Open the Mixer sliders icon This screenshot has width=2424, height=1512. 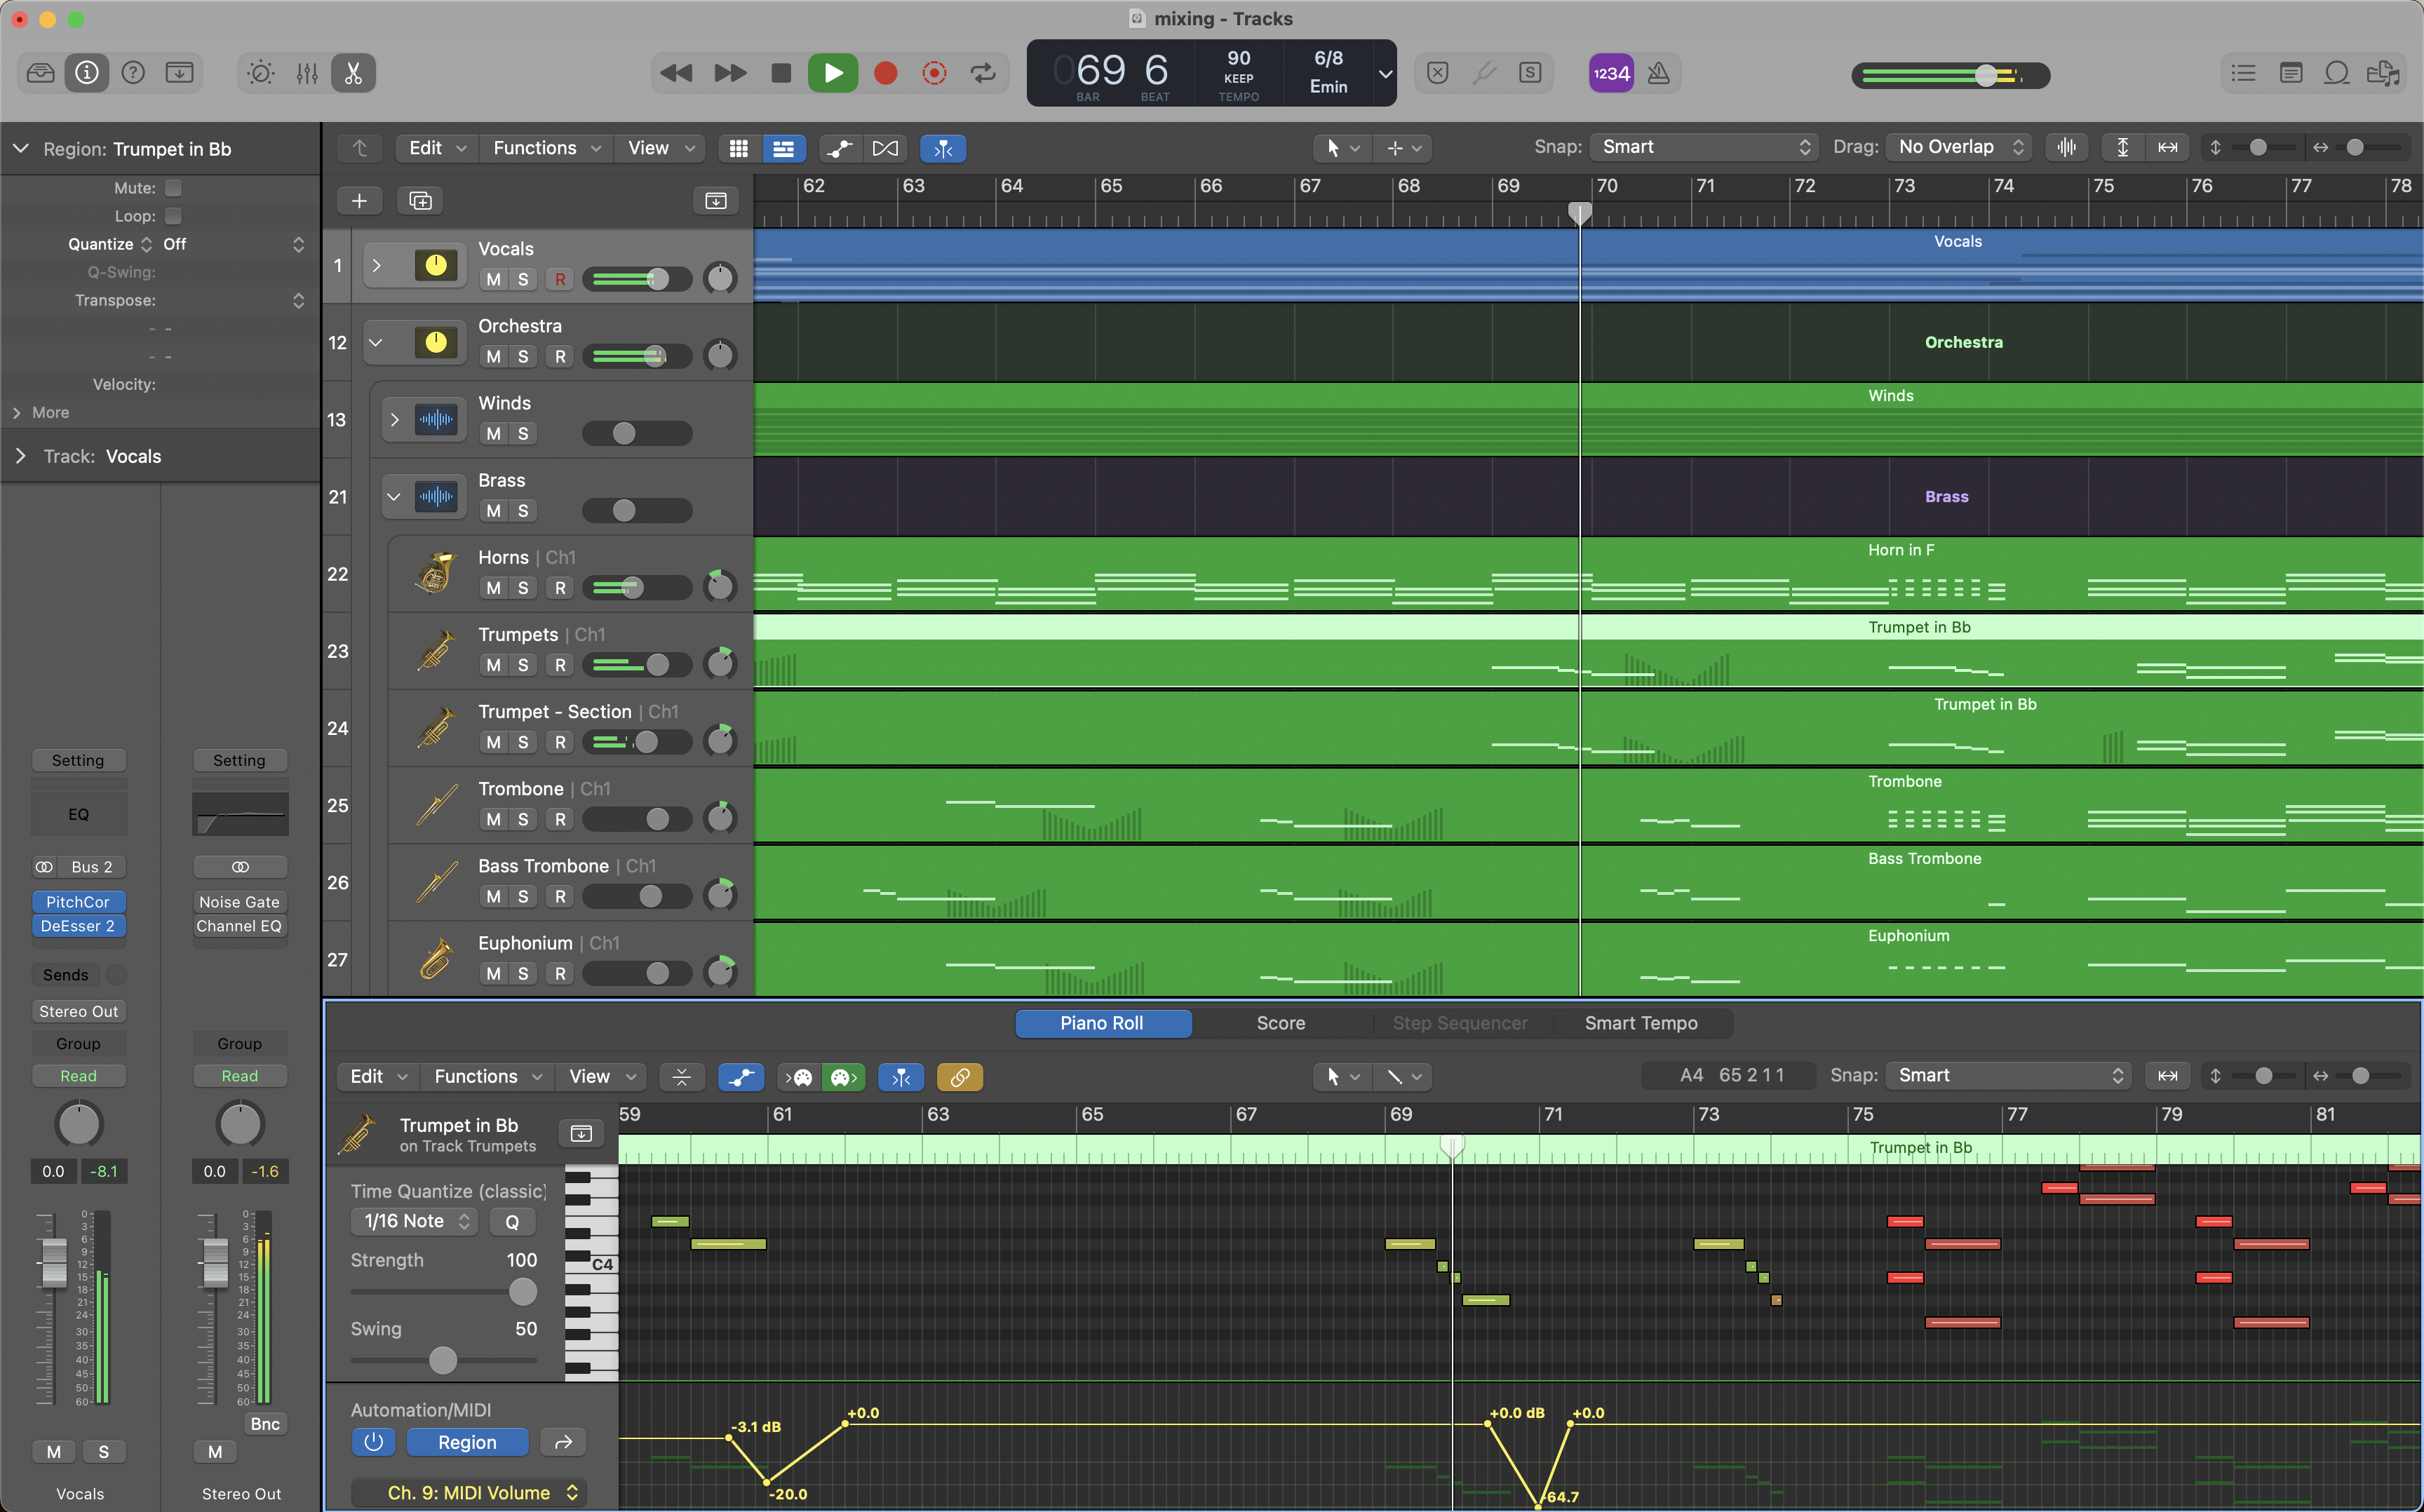(x=307, y=73)
